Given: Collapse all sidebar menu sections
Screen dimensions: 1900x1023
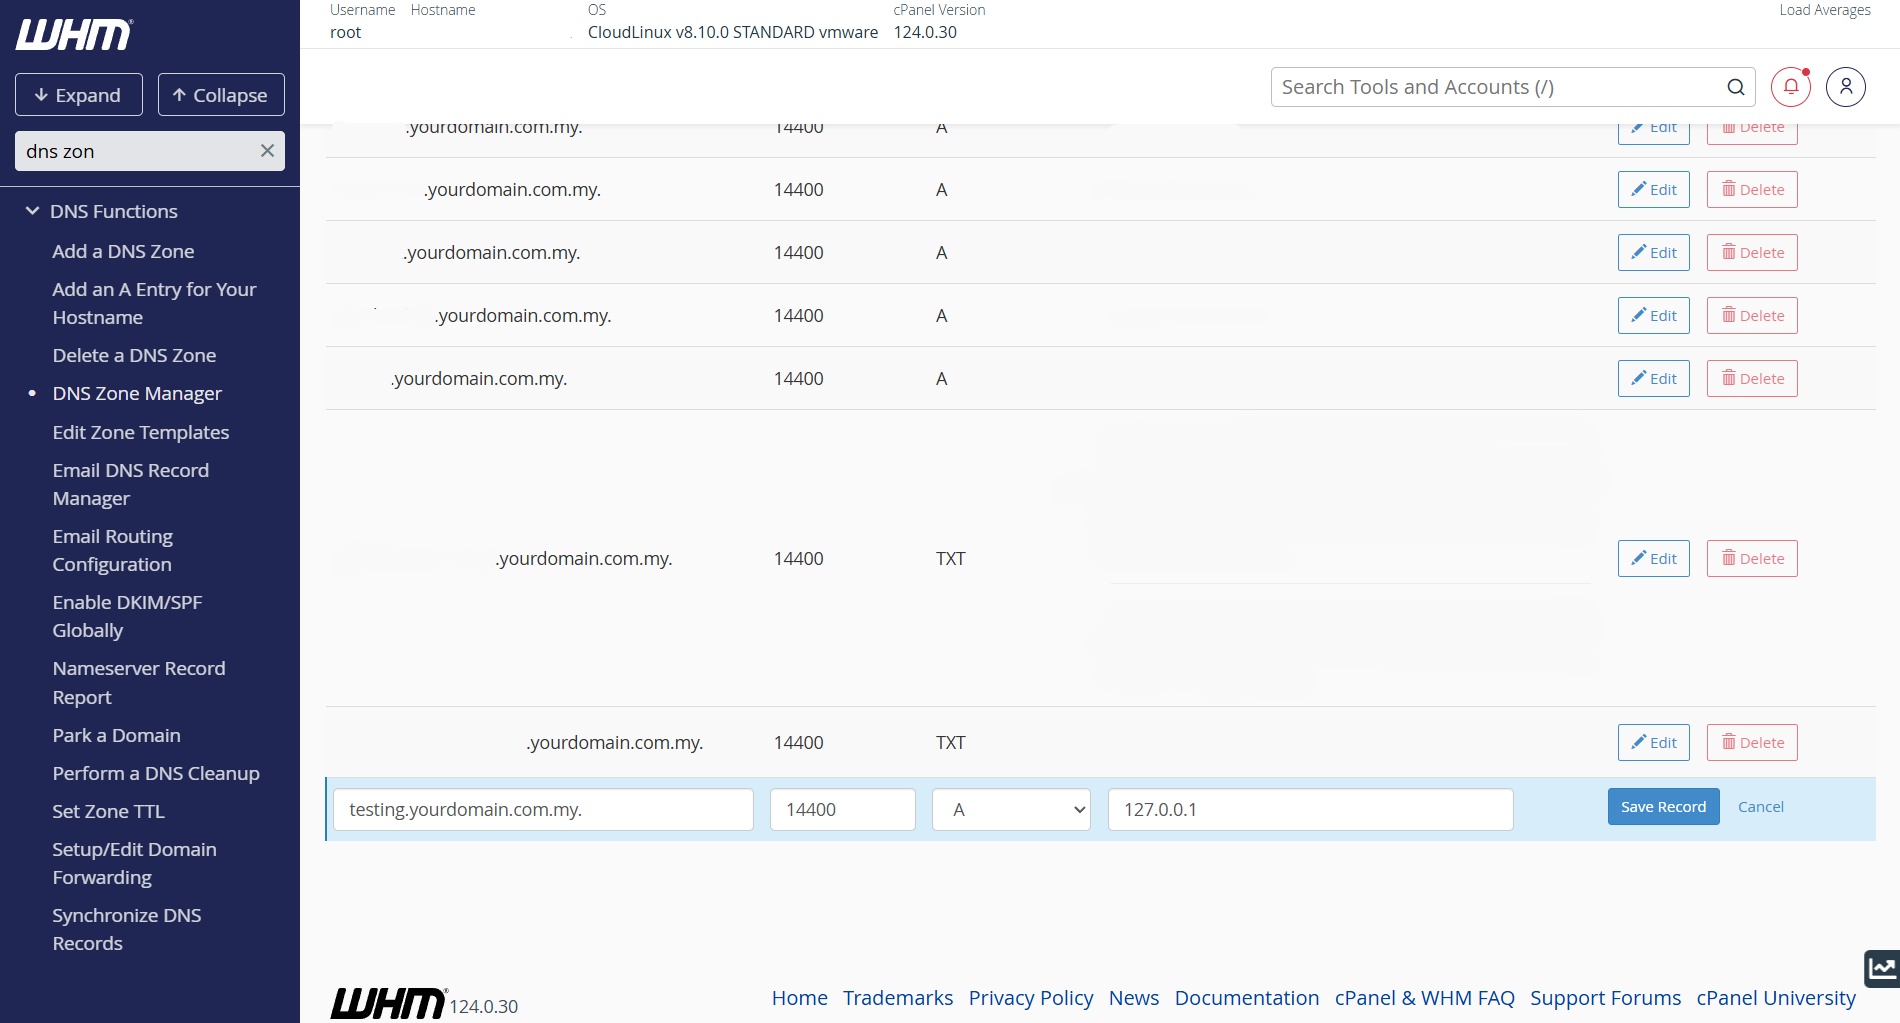Looking at the screenshot, I should click(x=221, y=95).
